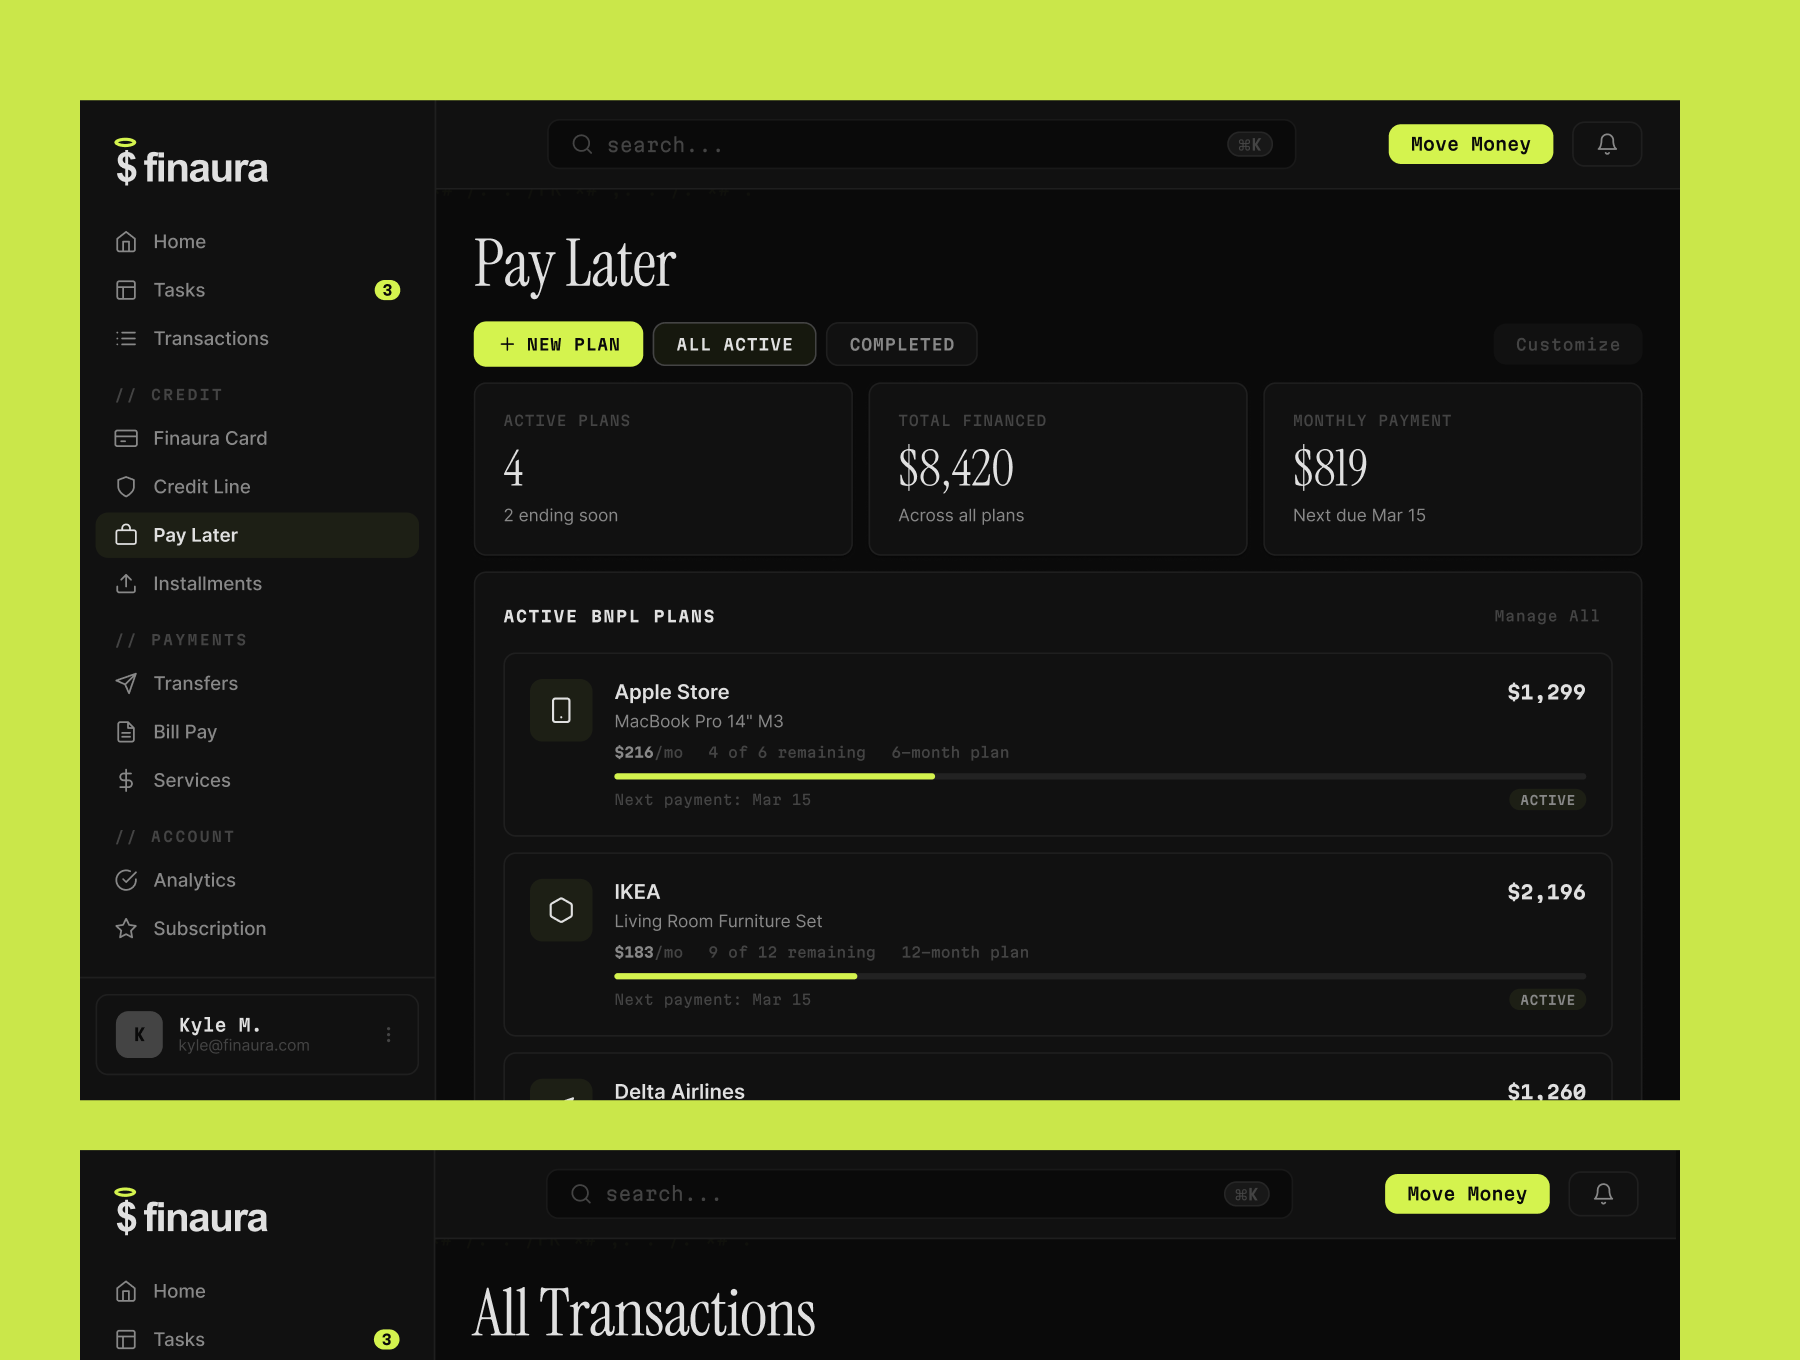Open Transfers via the send icon
This screenshot has width=1800, height=1360.
click(126, 683)
